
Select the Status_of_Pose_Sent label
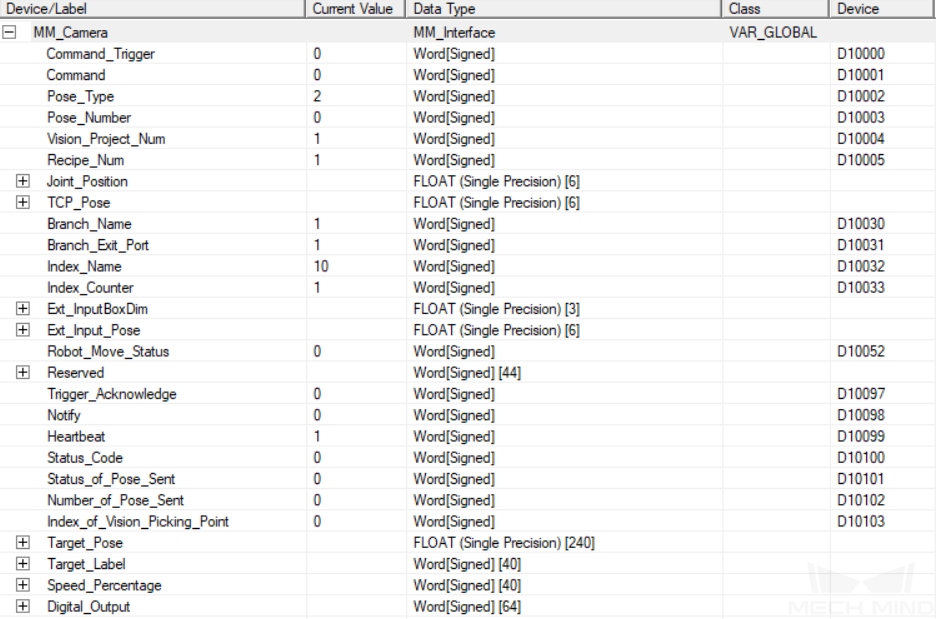pyautogui.click(x=111, y=479)
